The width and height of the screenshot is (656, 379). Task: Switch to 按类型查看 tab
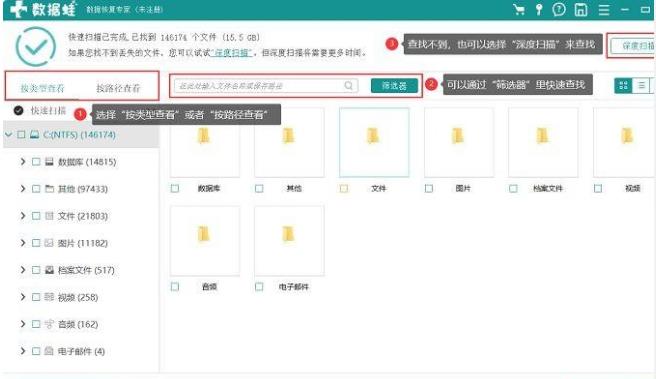click(x=42, y=88)
